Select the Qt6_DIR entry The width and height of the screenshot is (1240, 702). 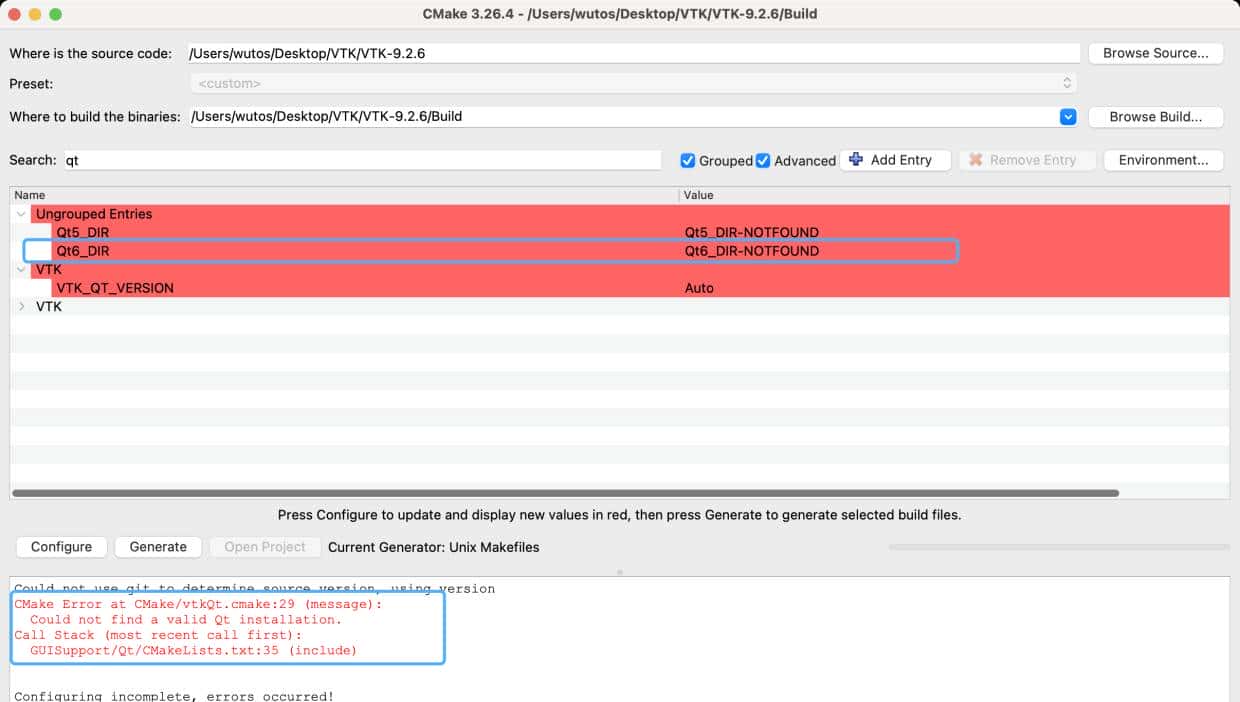[x=83, y=251]
